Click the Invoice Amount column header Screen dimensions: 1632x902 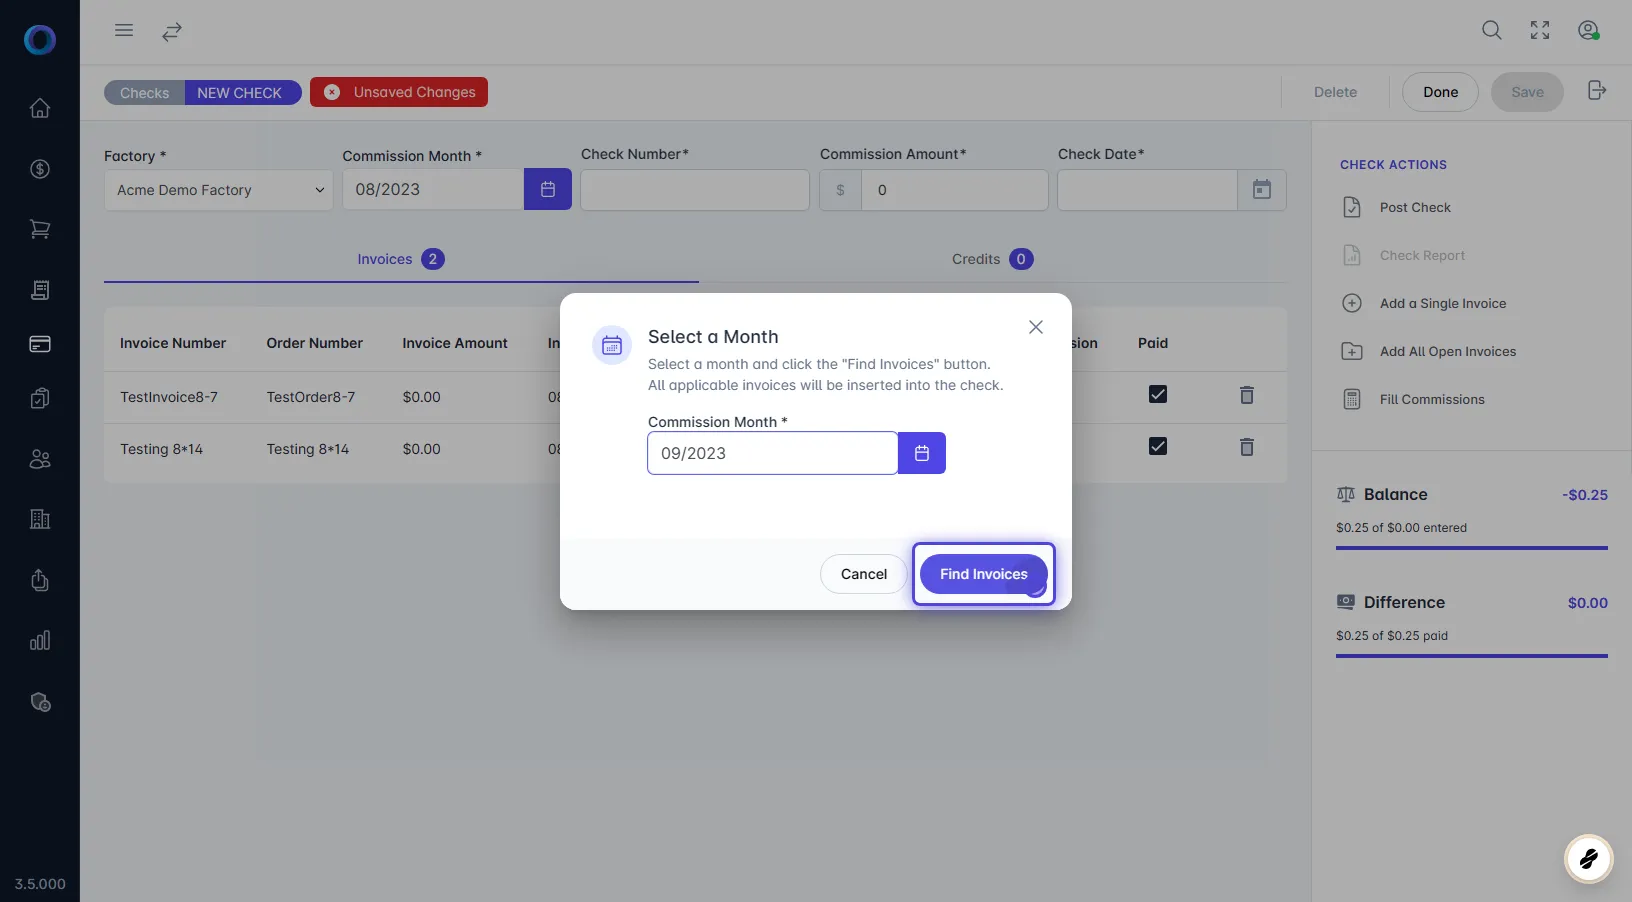455,343
